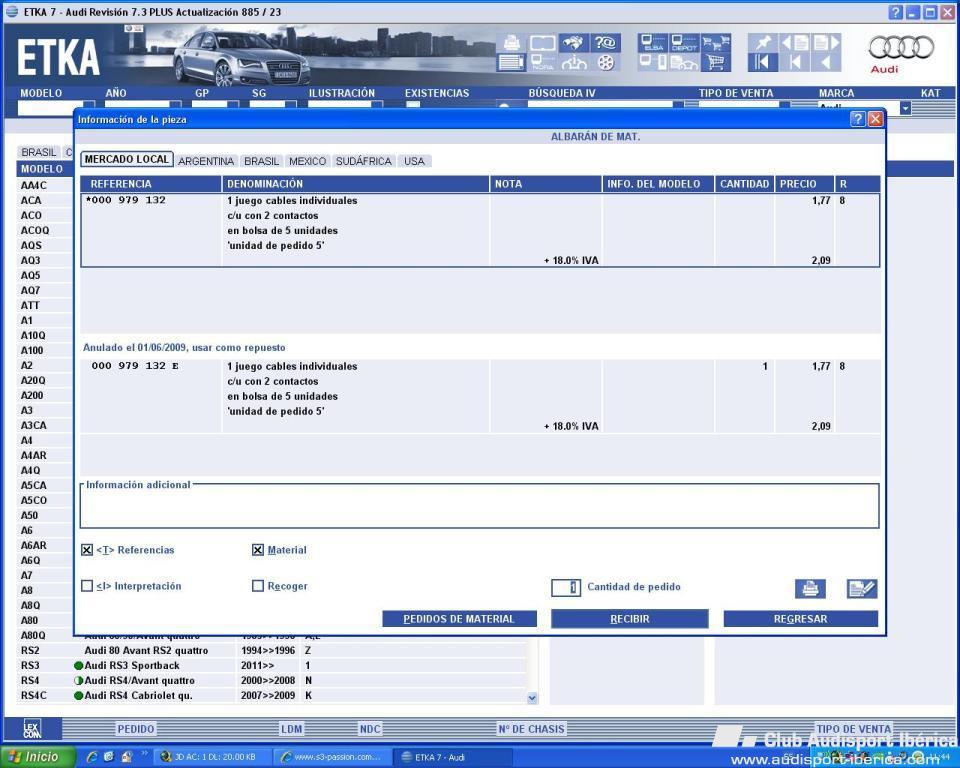Click the edit notes icon beside dialog printer

tap(862, 589)
